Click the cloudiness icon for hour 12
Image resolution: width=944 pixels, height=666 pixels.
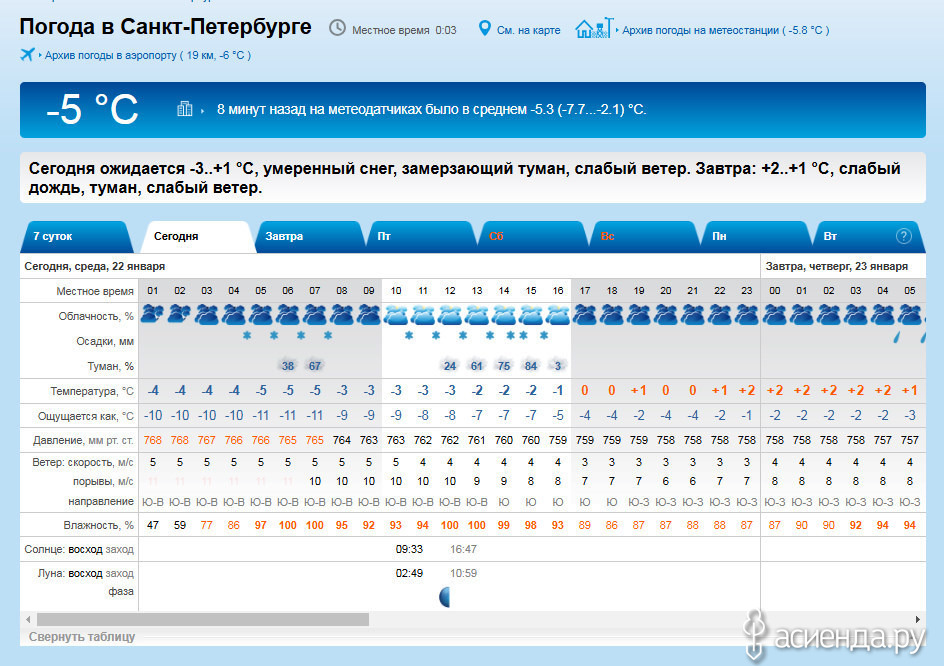(450, 314)
